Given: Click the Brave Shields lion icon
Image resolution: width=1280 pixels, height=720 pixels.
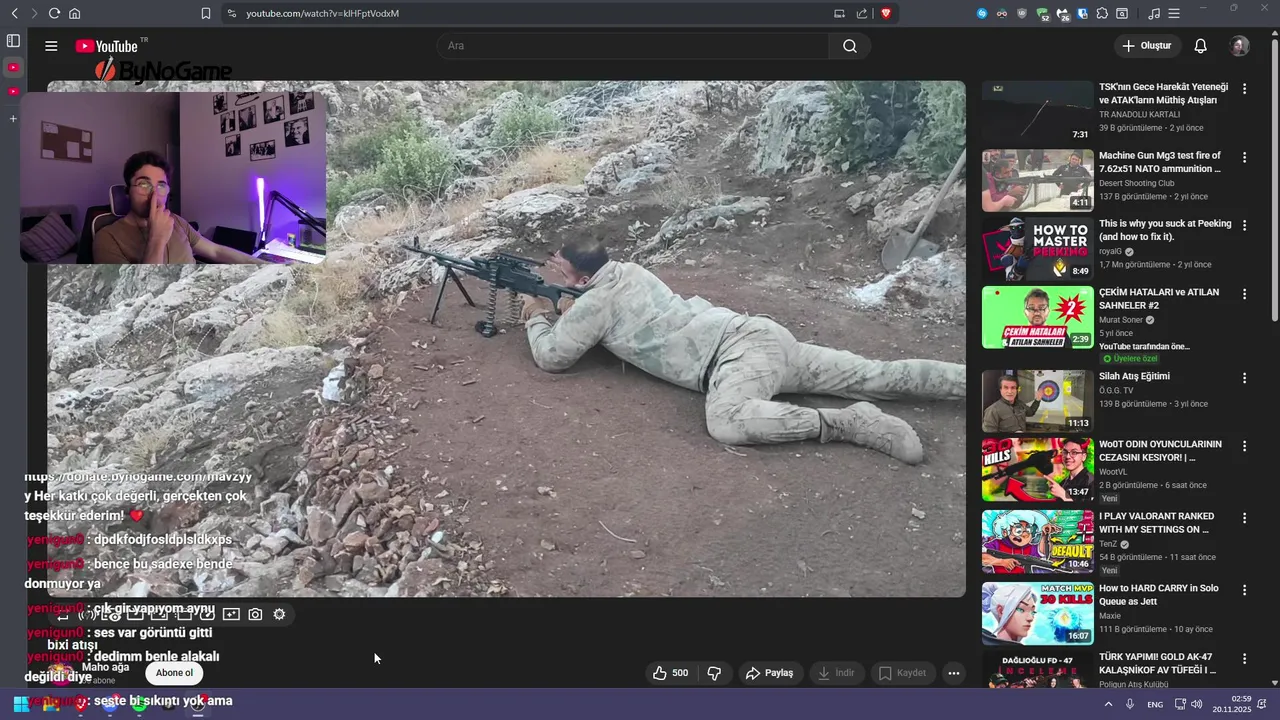Looking at the screenshot, I should click(x=885, y=13).
